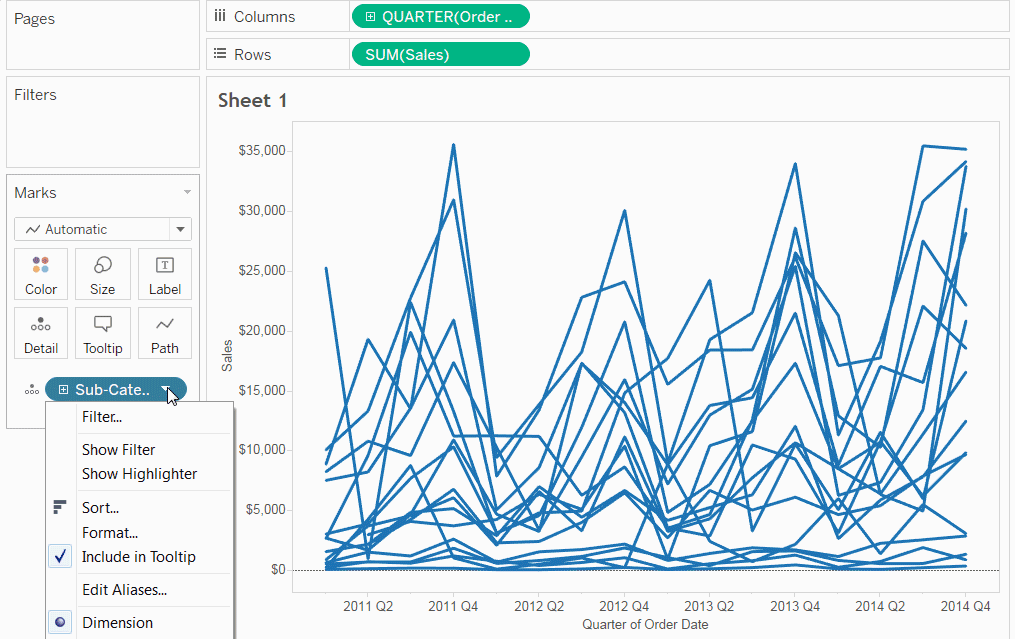Choose Show Filter in the menu
This screenshot has height=639, width=1015.
pos(118,449)
